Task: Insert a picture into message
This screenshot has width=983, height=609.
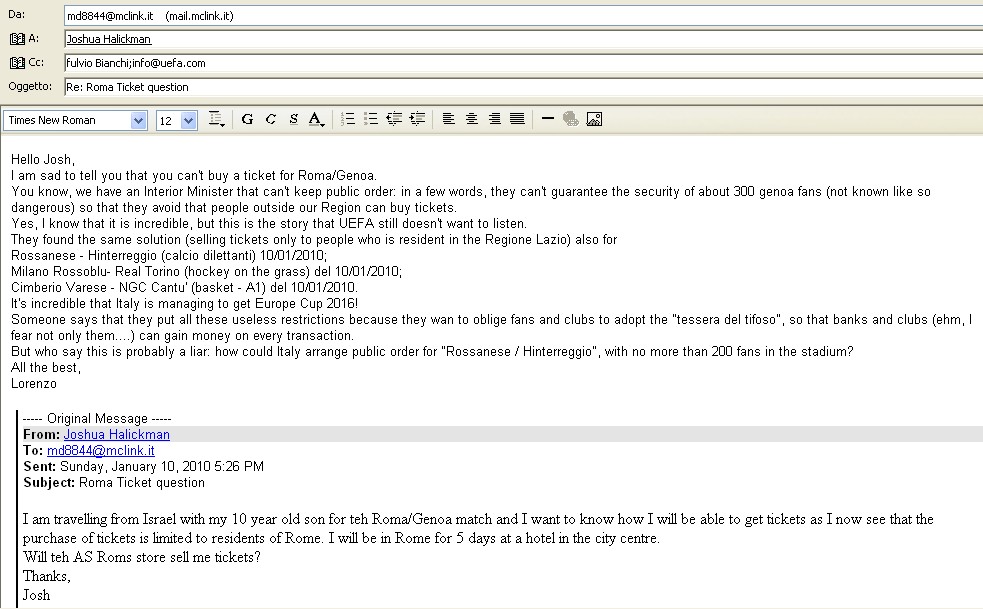Action: pyautogui.click(x=594, y=119)
